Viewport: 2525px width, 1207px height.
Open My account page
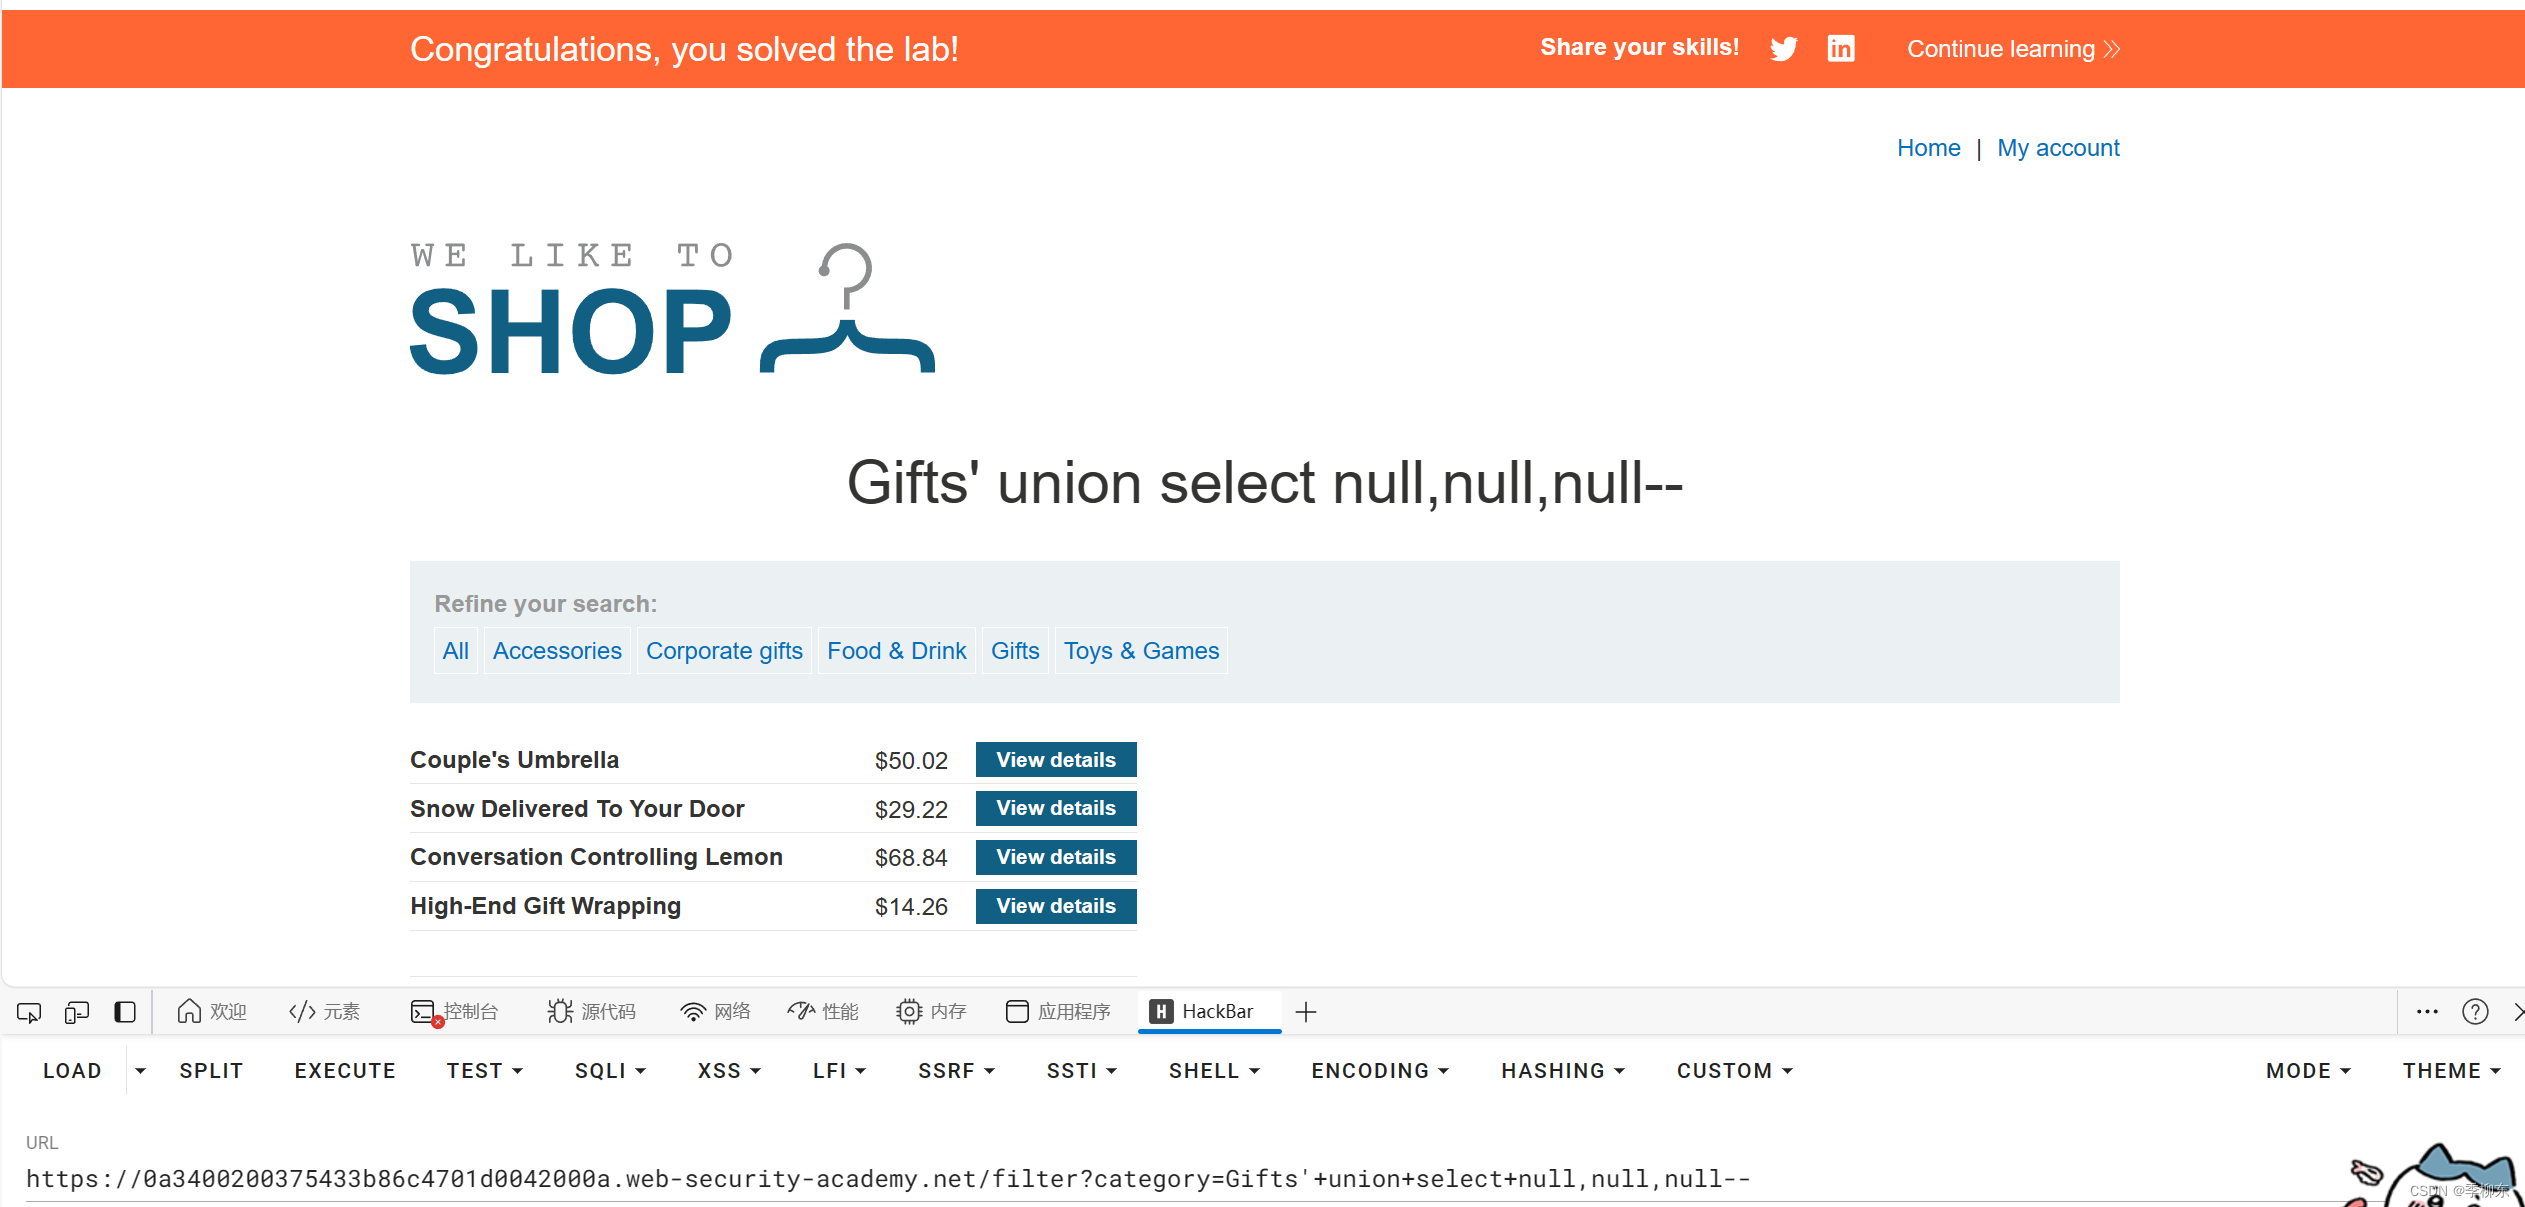2058,147
